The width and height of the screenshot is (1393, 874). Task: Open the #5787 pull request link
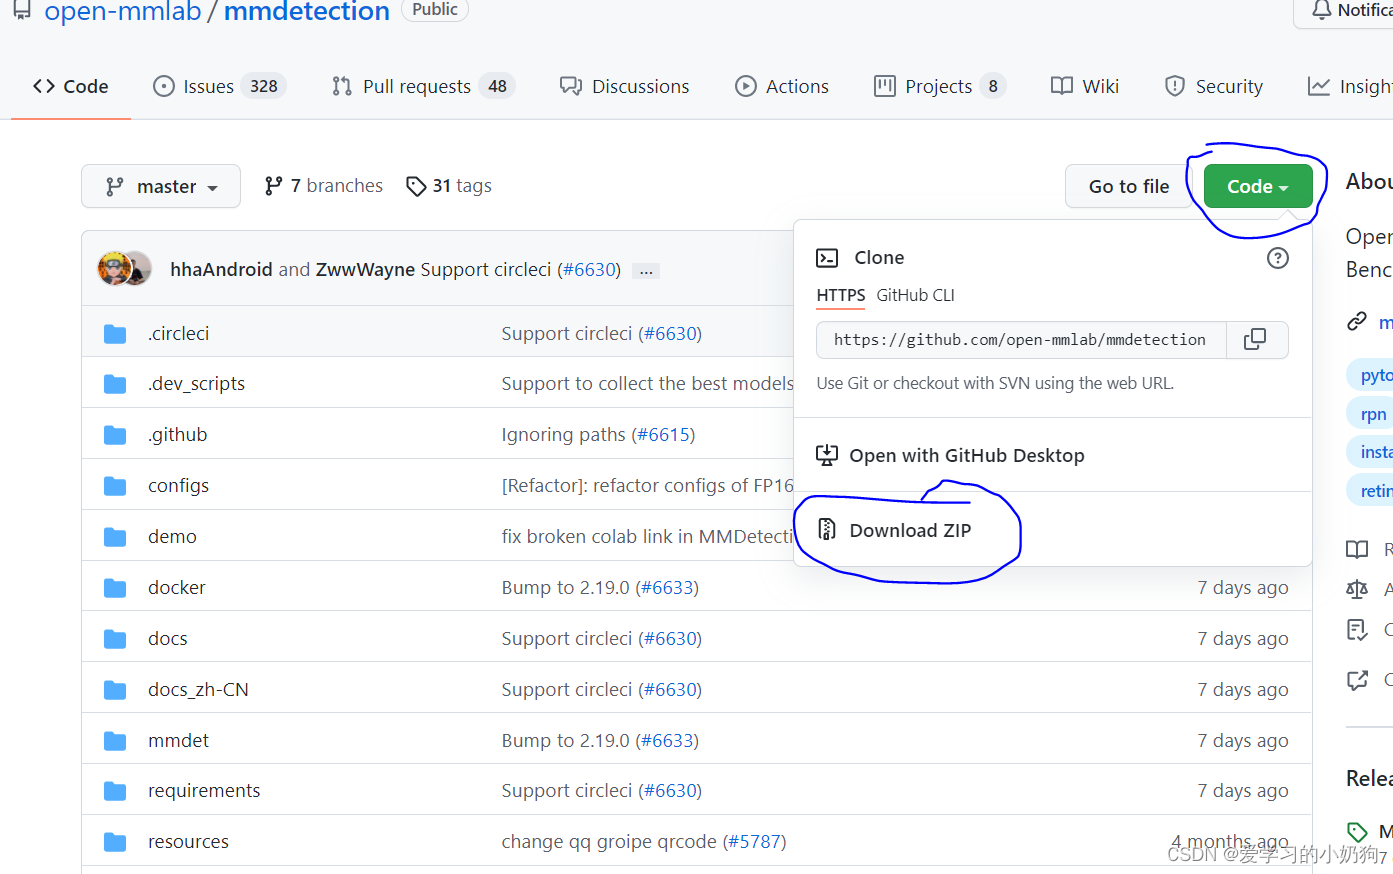[x=753, y=842]
